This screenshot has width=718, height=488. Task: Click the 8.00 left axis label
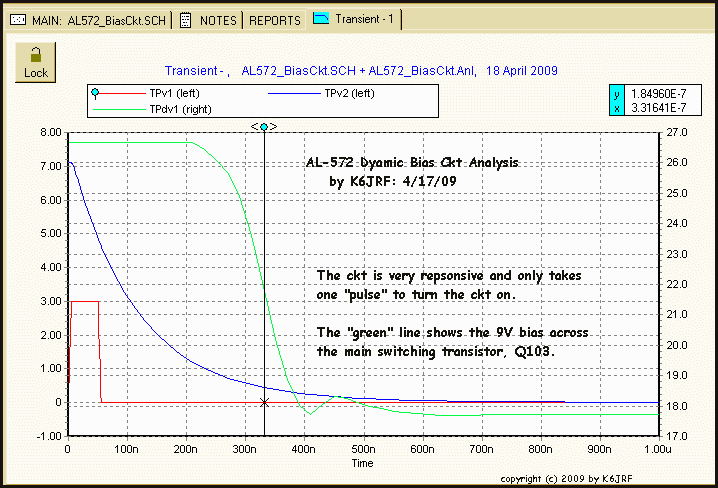pyautogui.click(x=51, y=133)
